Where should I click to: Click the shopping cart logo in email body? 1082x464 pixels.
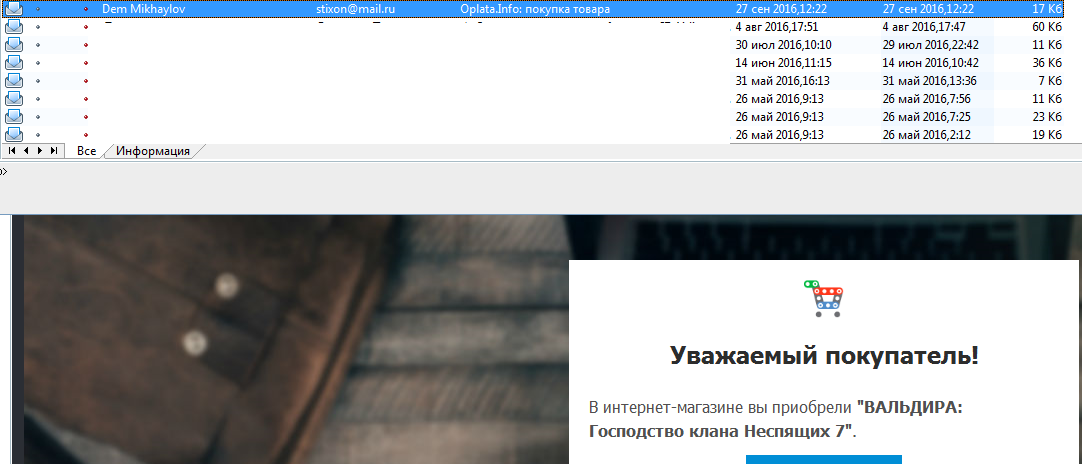pyautogui.click(x=823, y=299)
